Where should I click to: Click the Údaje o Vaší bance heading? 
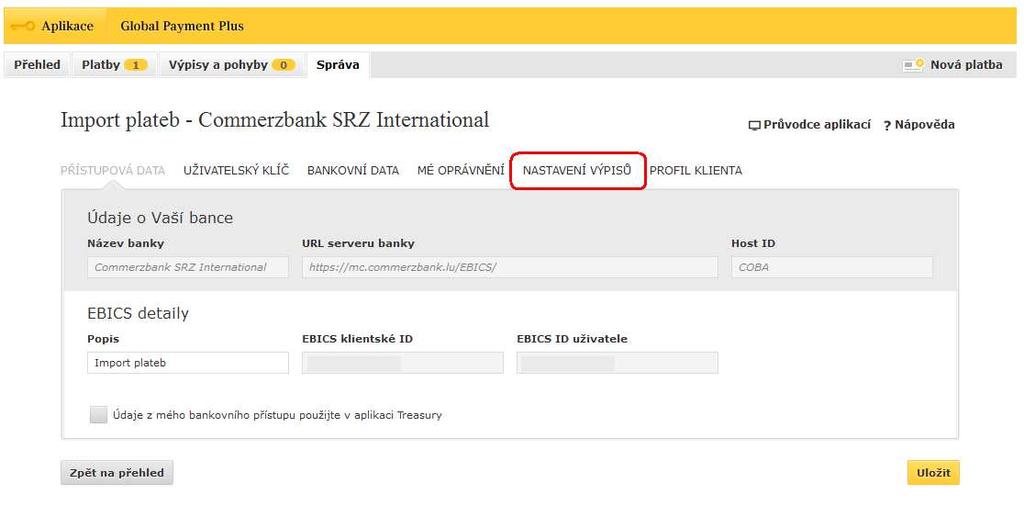click(160, 217)
